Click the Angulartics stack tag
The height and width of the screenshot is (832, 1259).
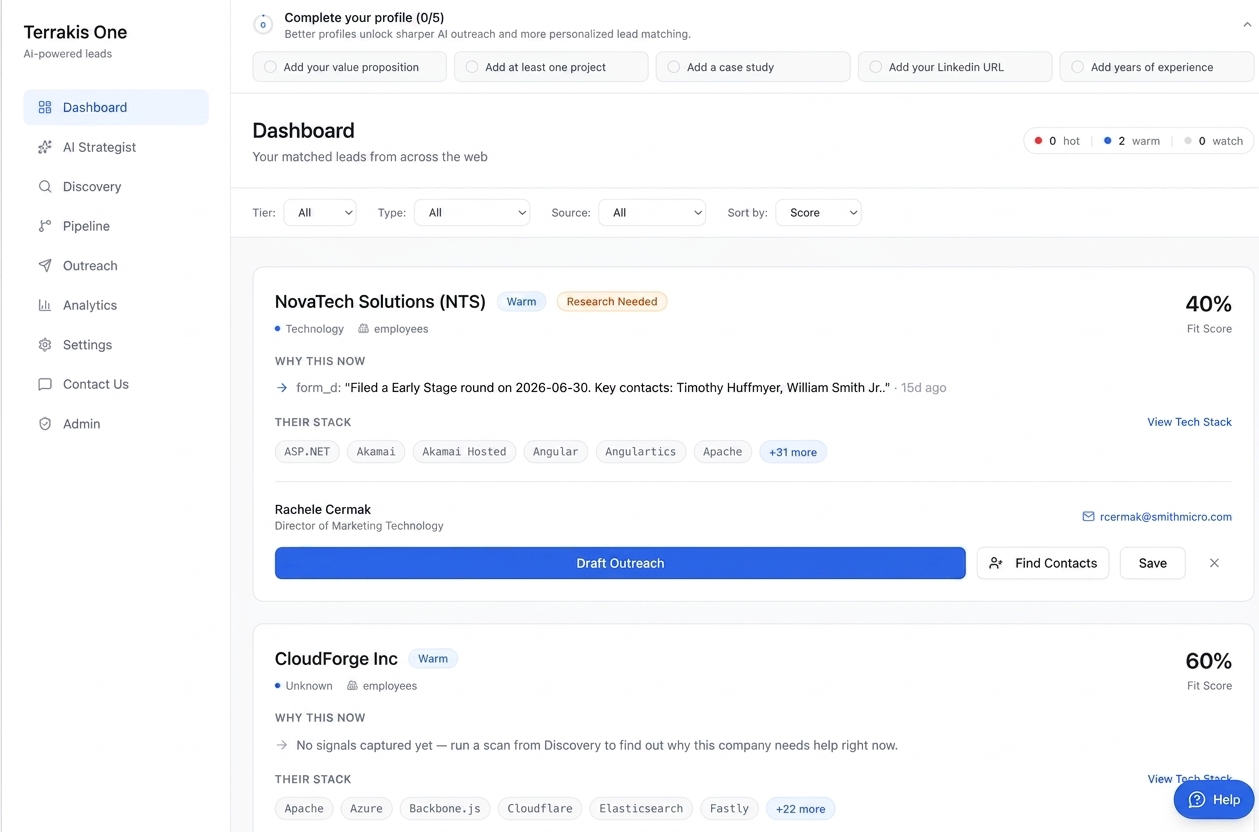640,452
